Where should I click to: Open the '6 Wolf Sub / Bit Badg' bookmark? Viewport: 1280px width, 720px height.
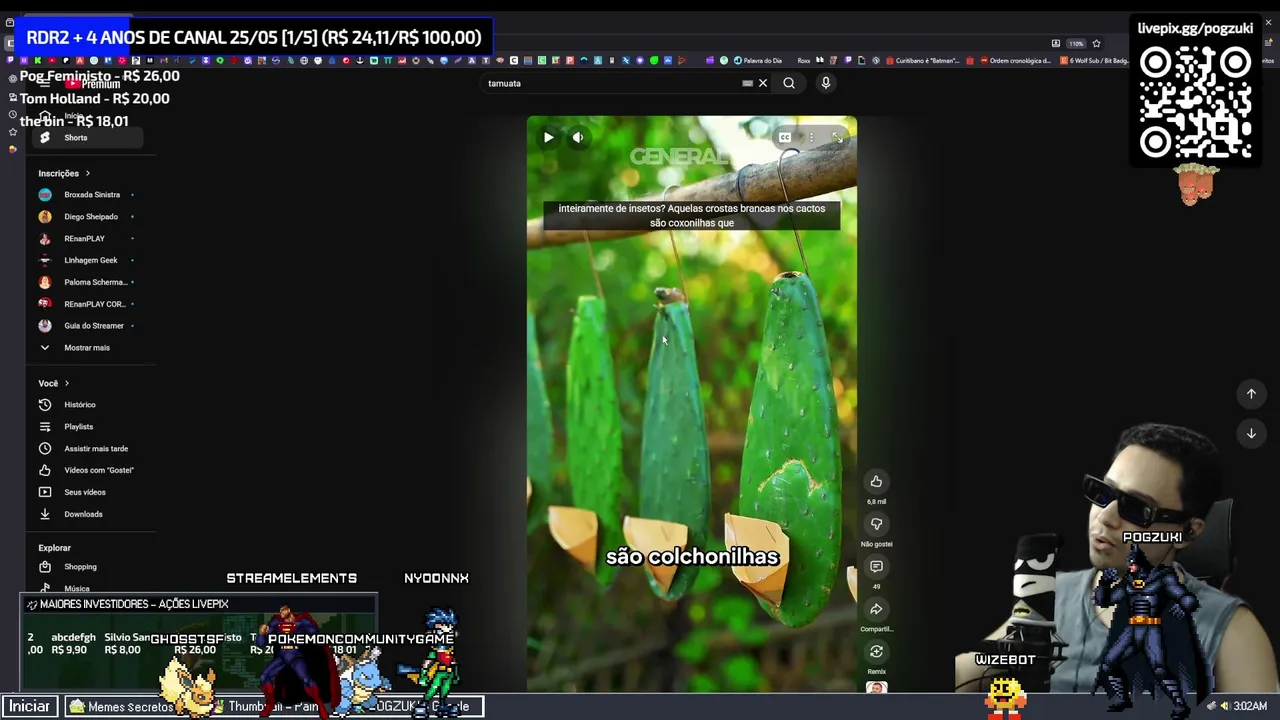[1096, 60]
